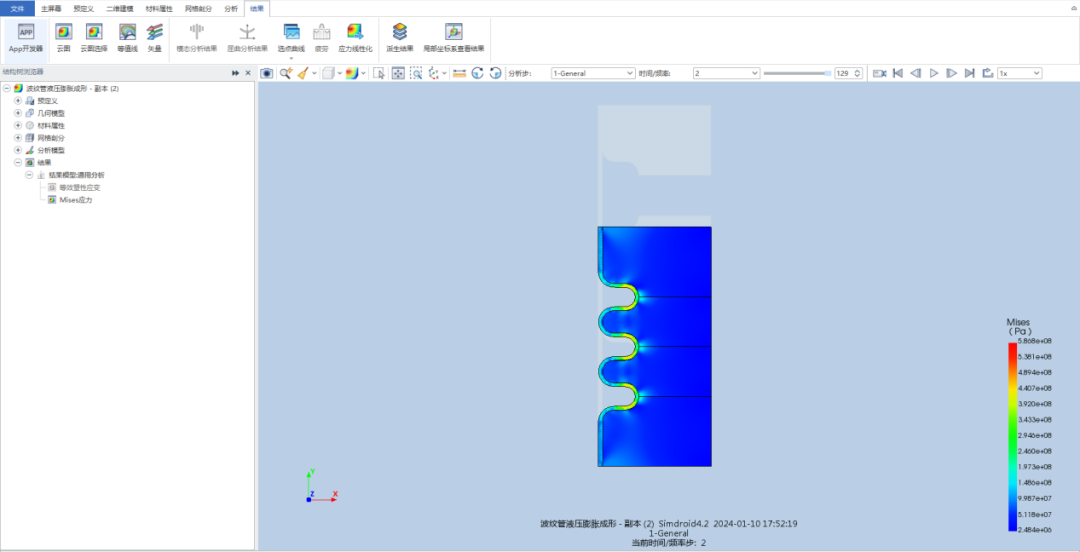Screen dimensions: 1080x552
Task: Open the 疲劳 fatigue tool
Action: [x=321, y=38]
